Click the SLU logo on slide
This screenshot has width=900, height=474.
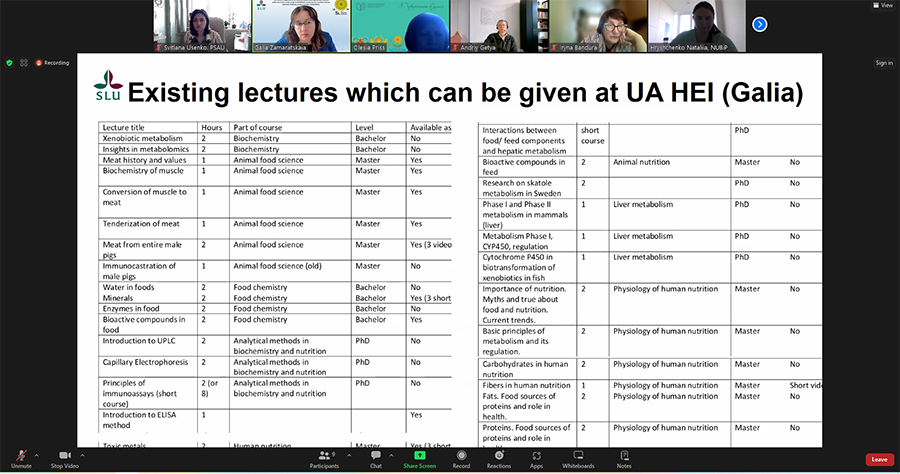108,86
